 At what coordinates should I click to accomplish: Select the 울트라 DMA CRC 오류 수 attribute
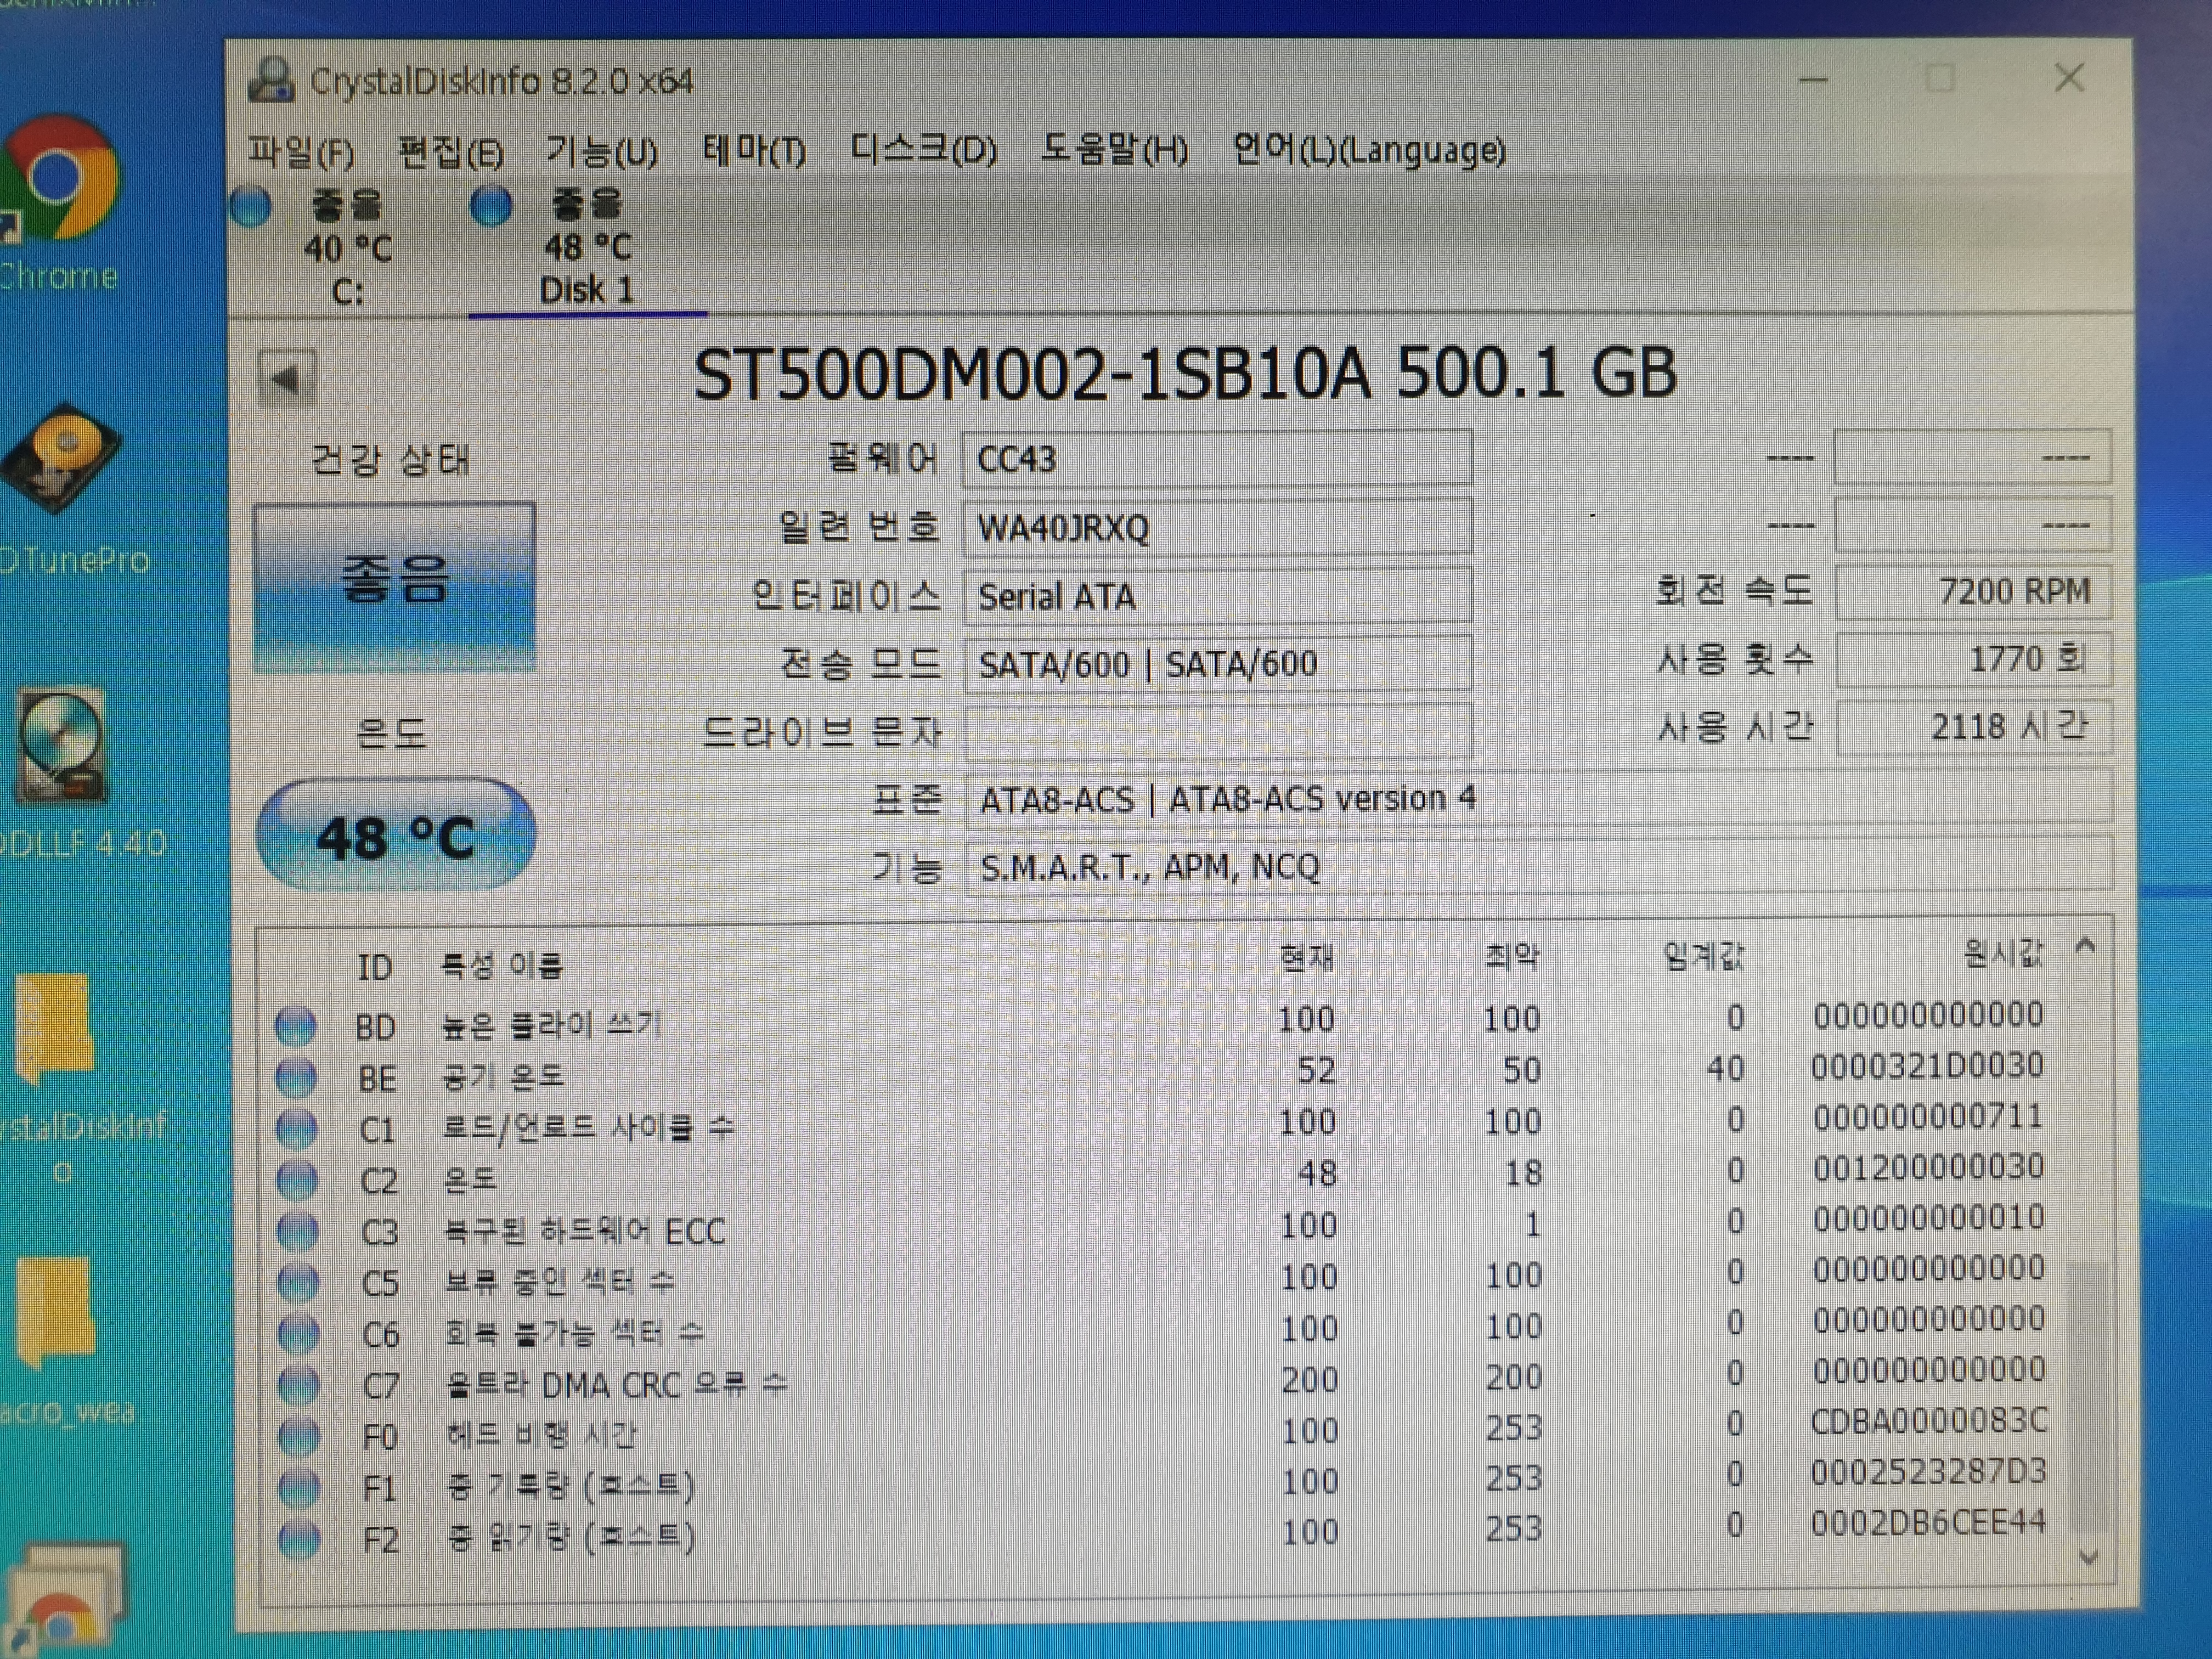(x=616, y=1384)
